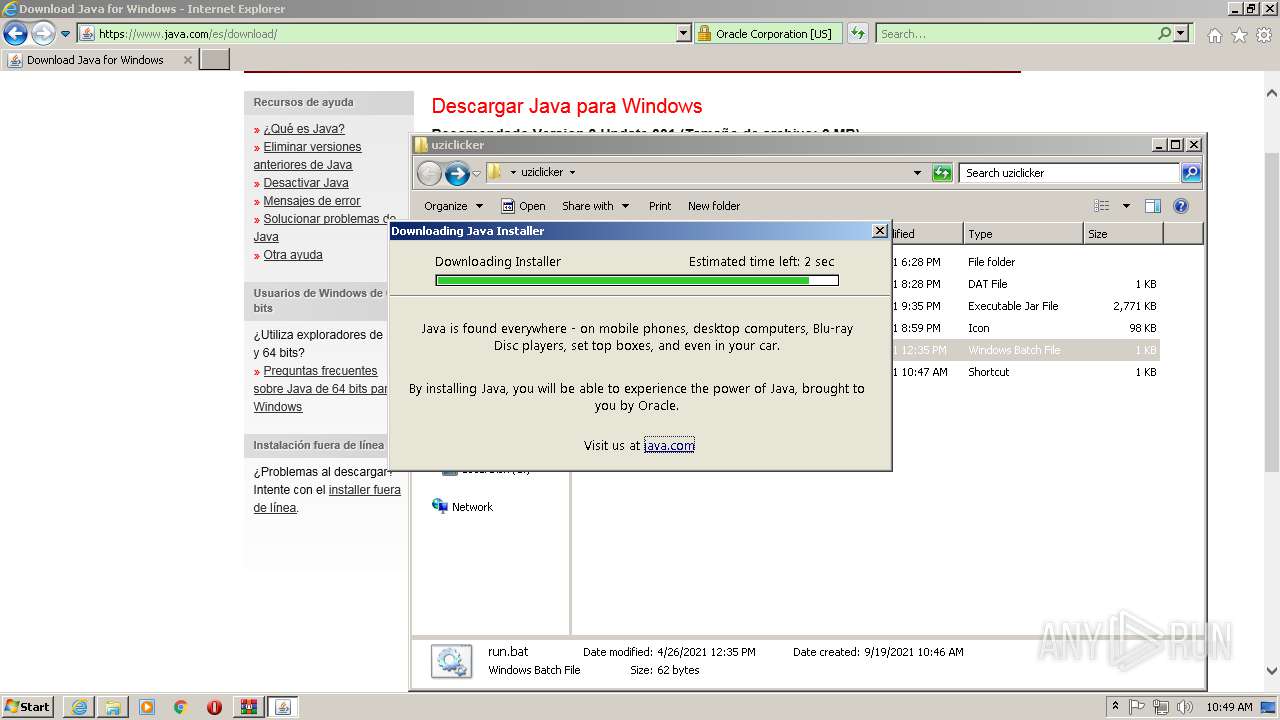Viewport: 1280px width, 720px height.
Task: Open the Share with menu
Action: point(595,206)
